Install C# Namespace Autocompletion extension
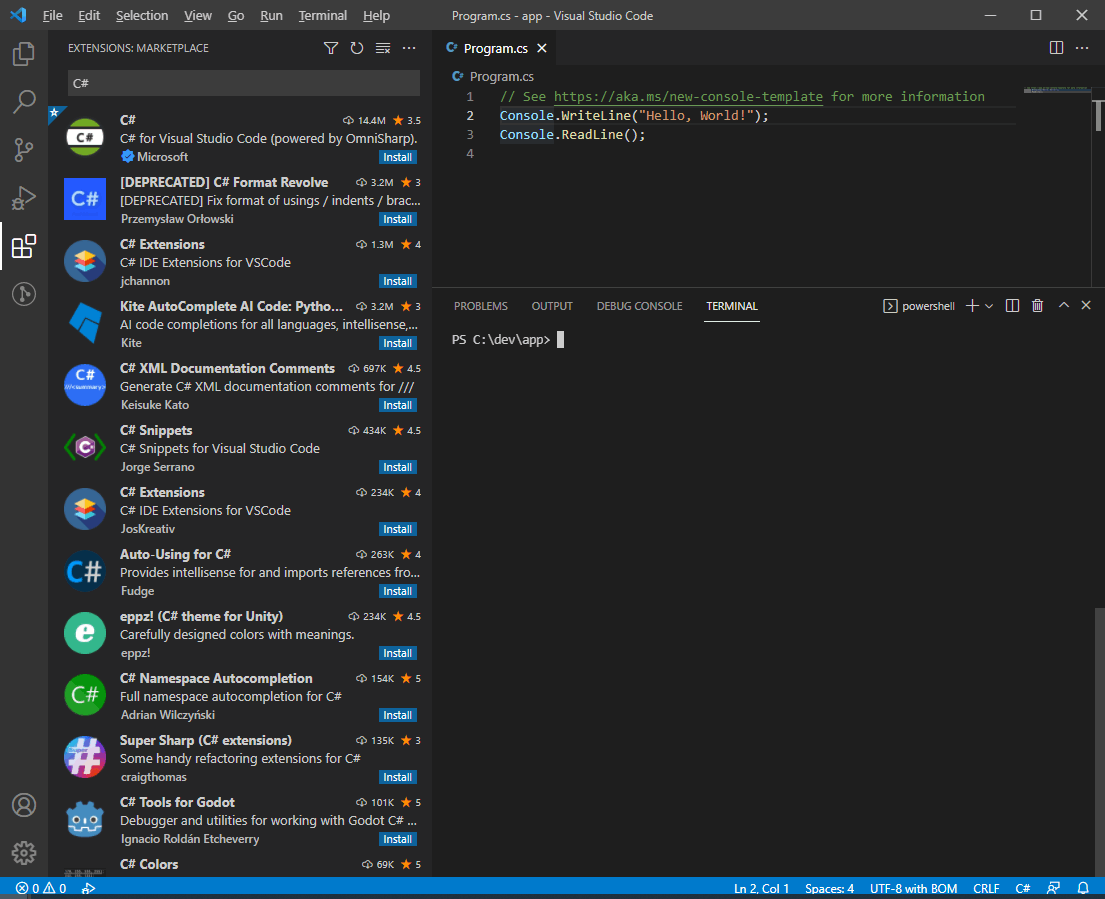Image resolution: width=1105 pixels, height=899 pixels. [397, 715]
